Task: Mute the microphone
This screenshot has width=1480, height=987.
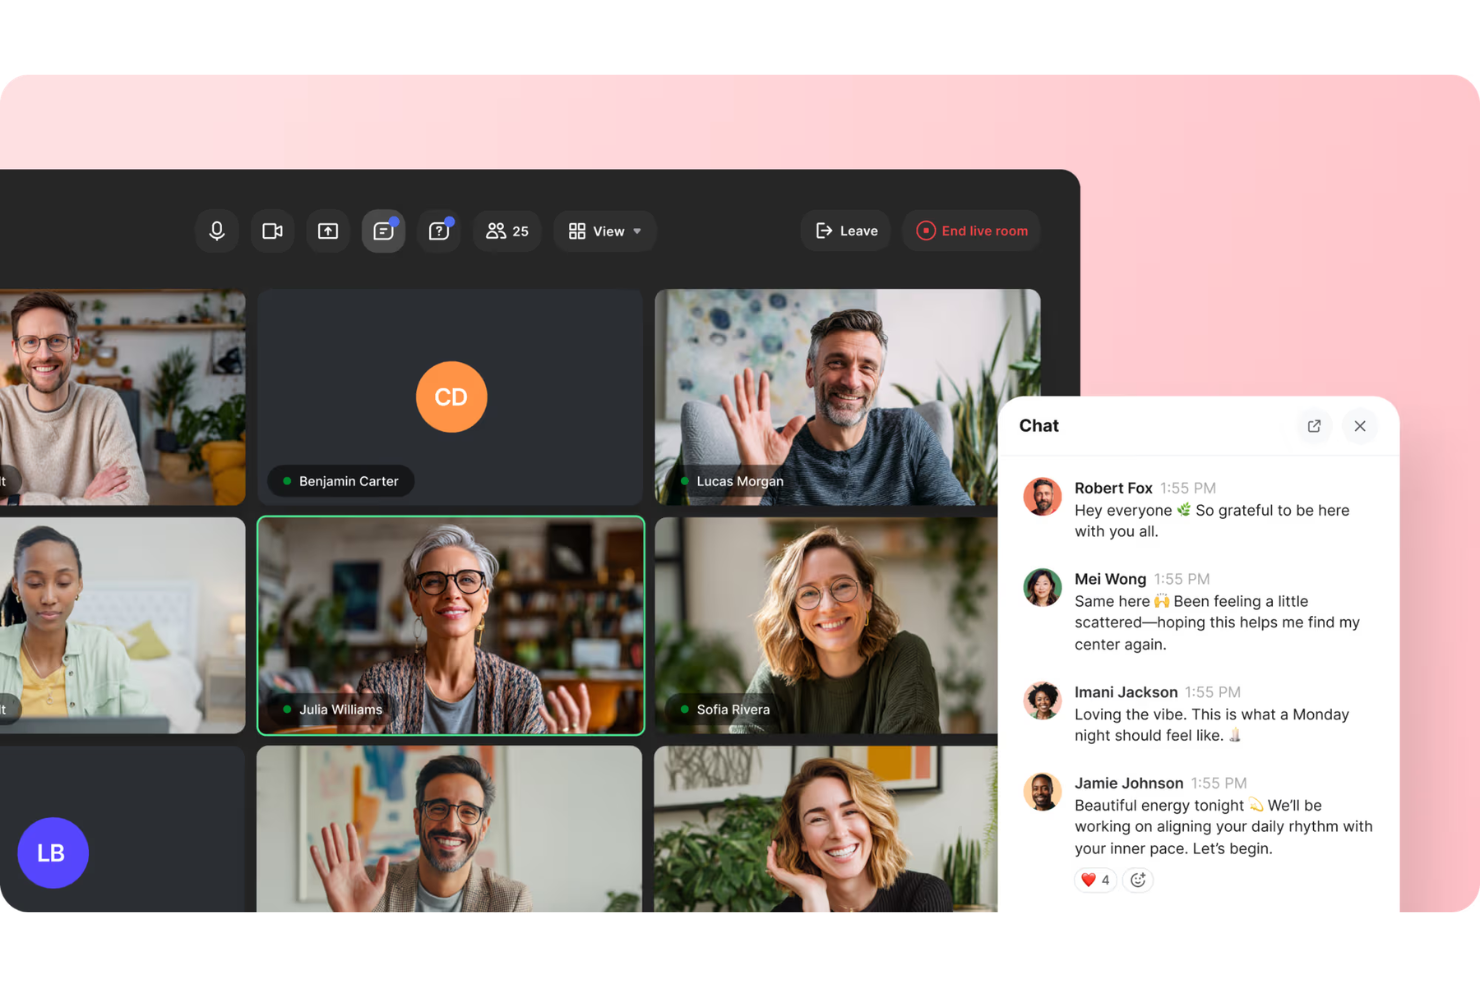Action: point(217,231)
